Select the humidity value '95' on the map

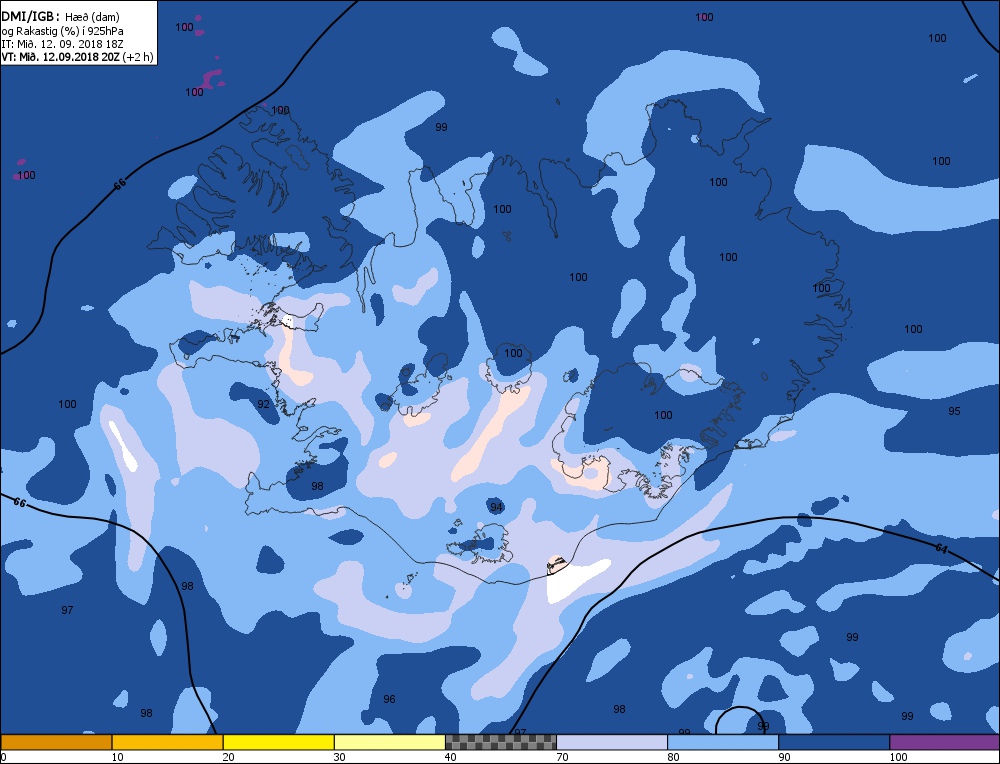[x=954, y=411]
